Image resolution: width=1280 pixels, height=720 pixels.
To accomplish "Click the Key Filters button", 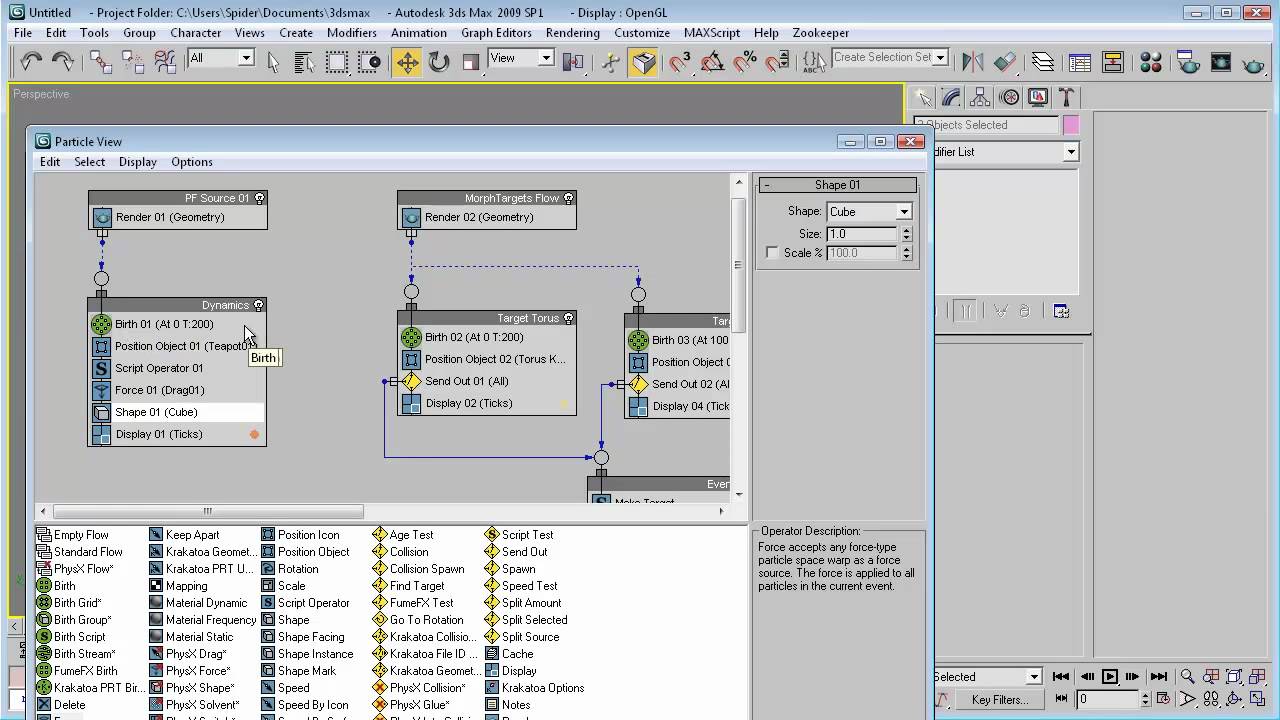I will (x=1000, y=700).
